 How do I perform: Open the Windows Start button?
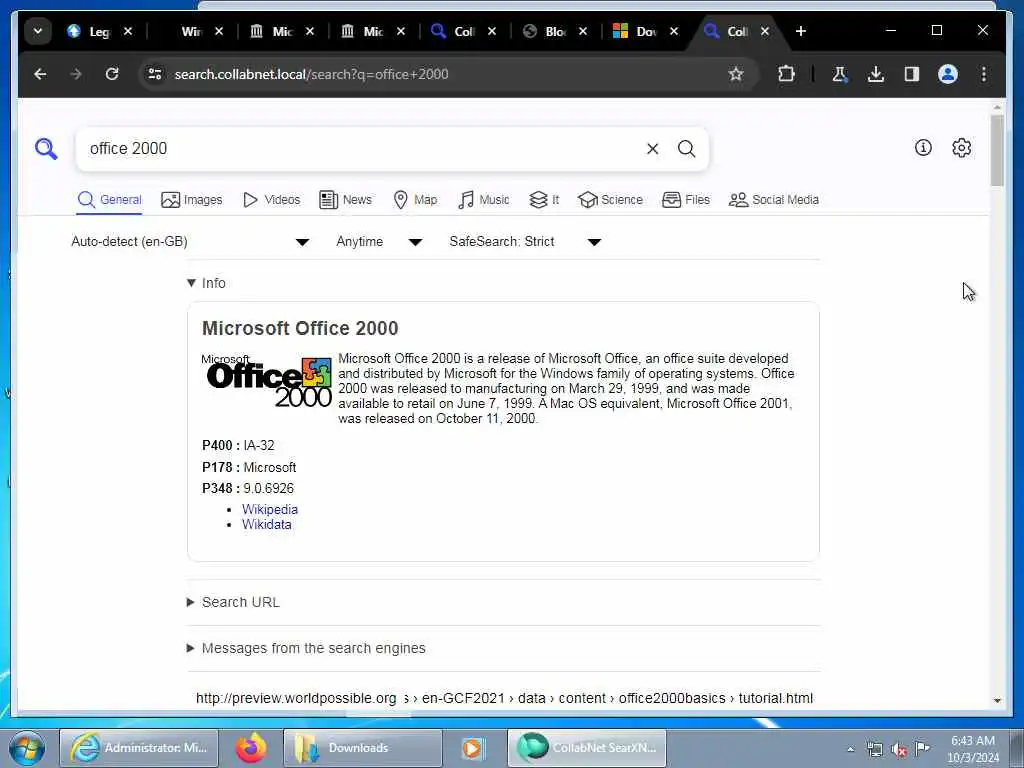click(27, 748)
